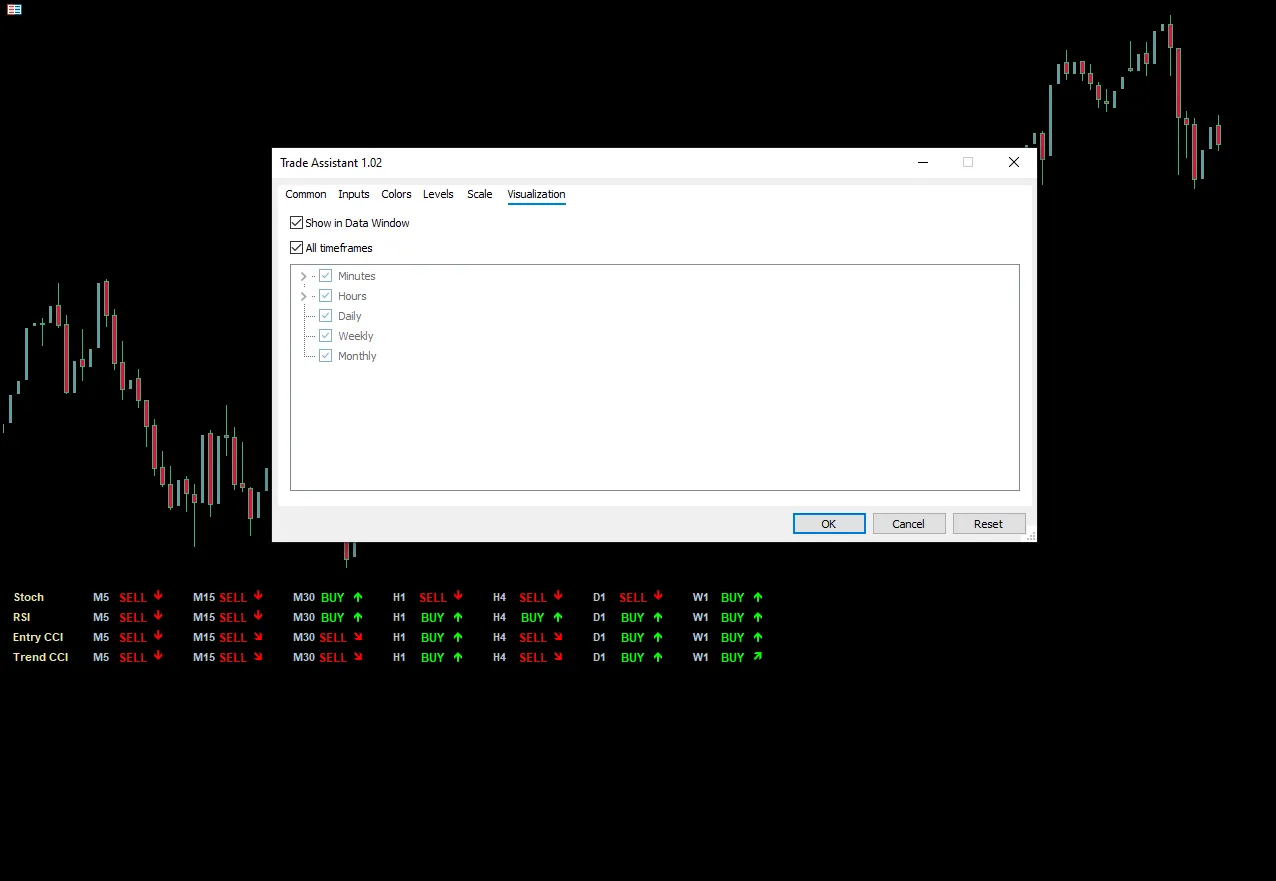Expand the Minutes tree node
The height and width of the screenshot is (881, 1276).
(x=303, y=276)
